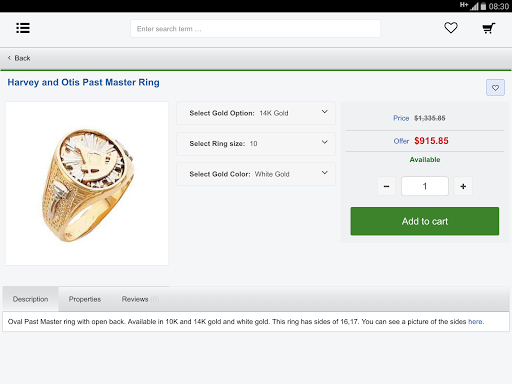Expand the Select Gold Option dropdown

(256, 113)
